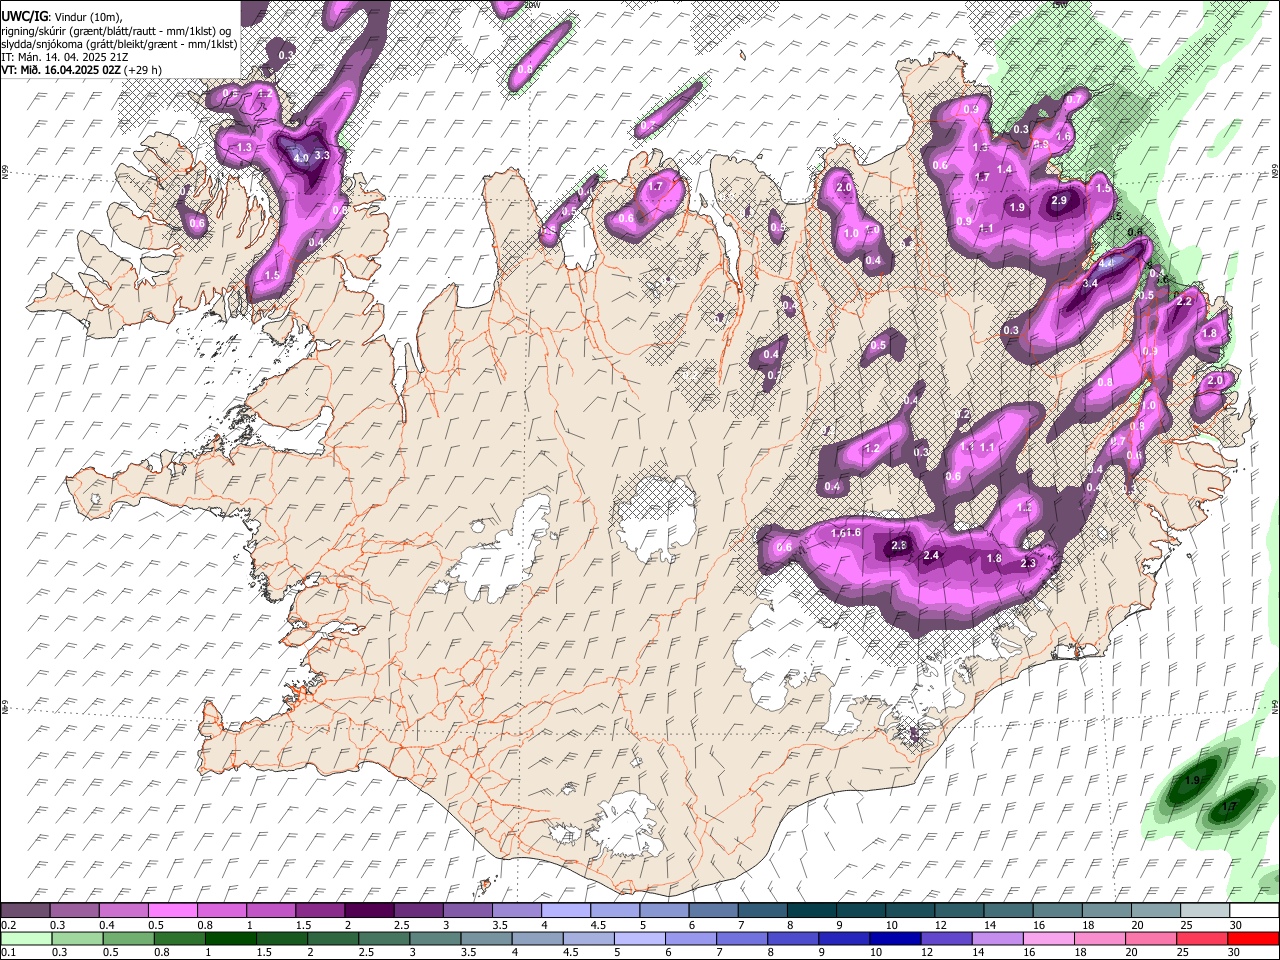Screen dimensions: 1280x960
Task: Select top-row grey swatch between 20 and 25
Action: tap(1156, 911)
